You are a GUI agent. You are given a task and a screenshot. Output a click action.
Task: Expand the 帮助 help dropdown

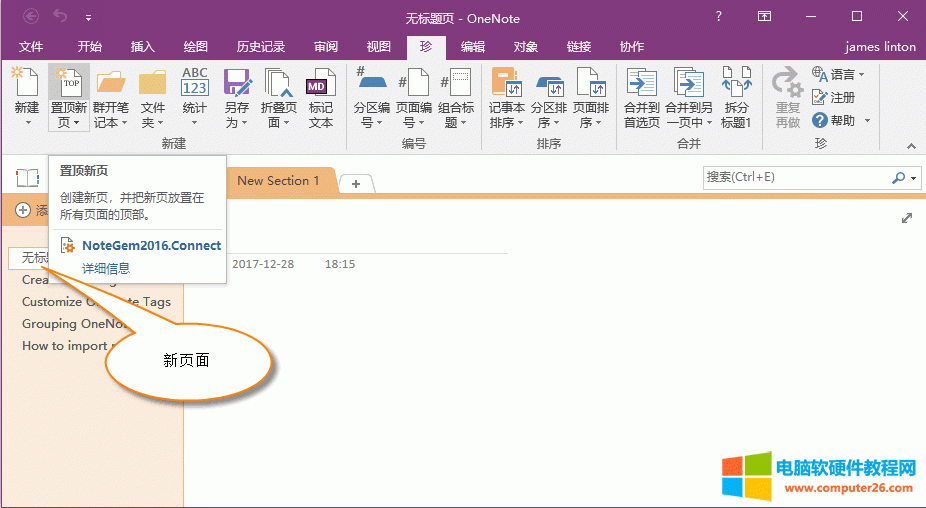pyautogui.click(x=867, y=121)
